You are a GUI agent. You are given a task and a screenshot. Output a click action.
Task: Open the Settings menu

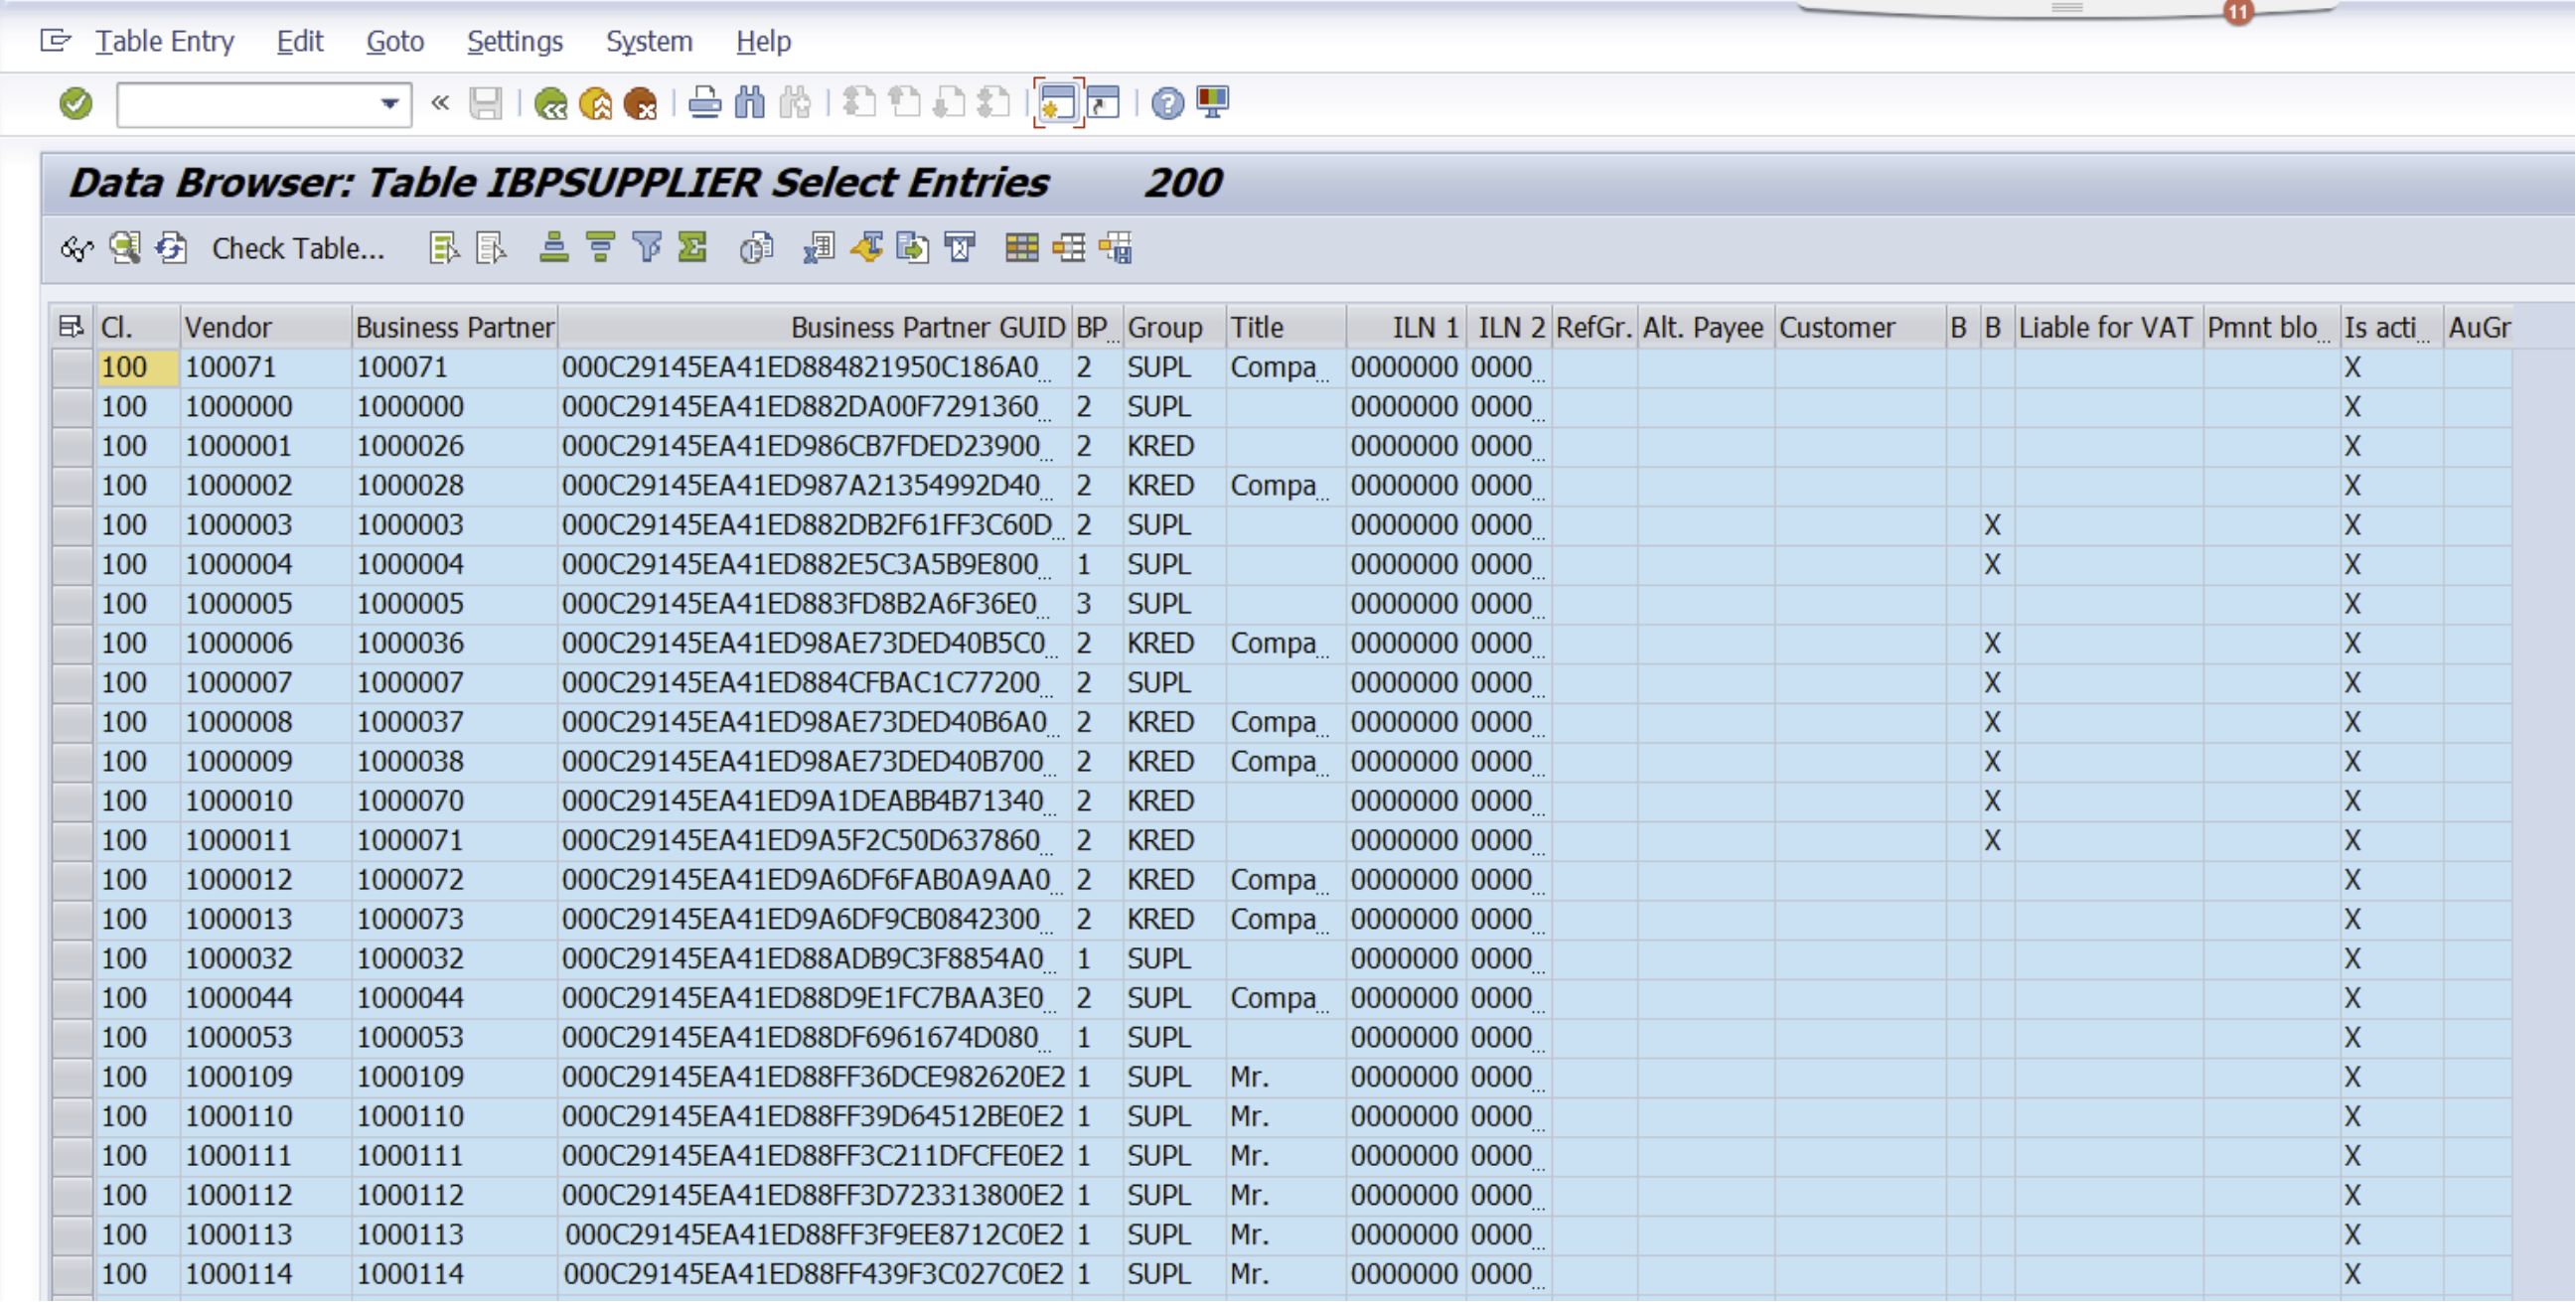pos(515,41)
